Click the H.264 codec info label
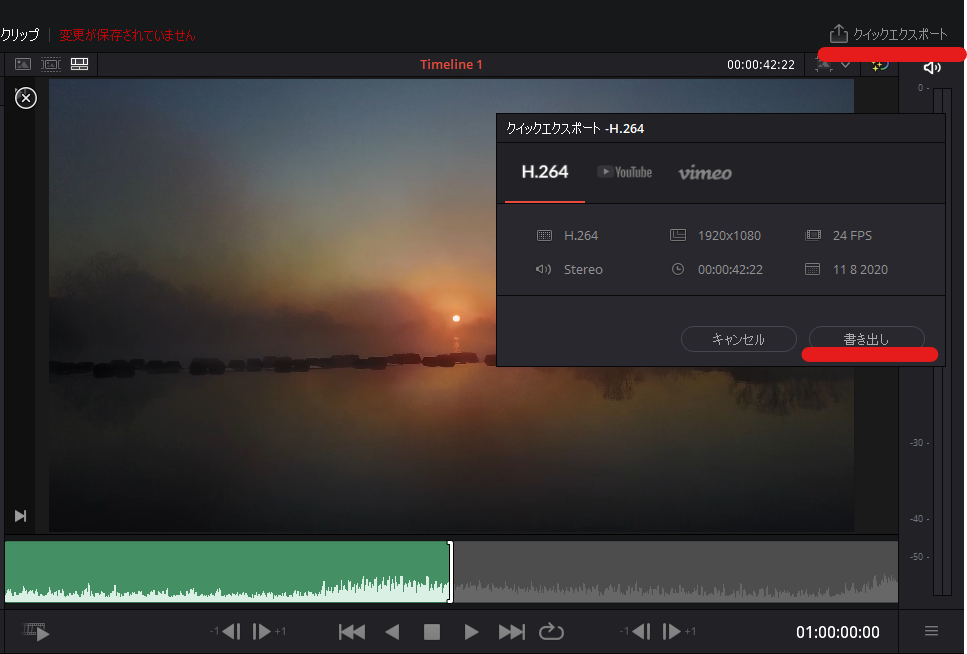This screenshot has height=654, width=967. click(x=581, y=236)
